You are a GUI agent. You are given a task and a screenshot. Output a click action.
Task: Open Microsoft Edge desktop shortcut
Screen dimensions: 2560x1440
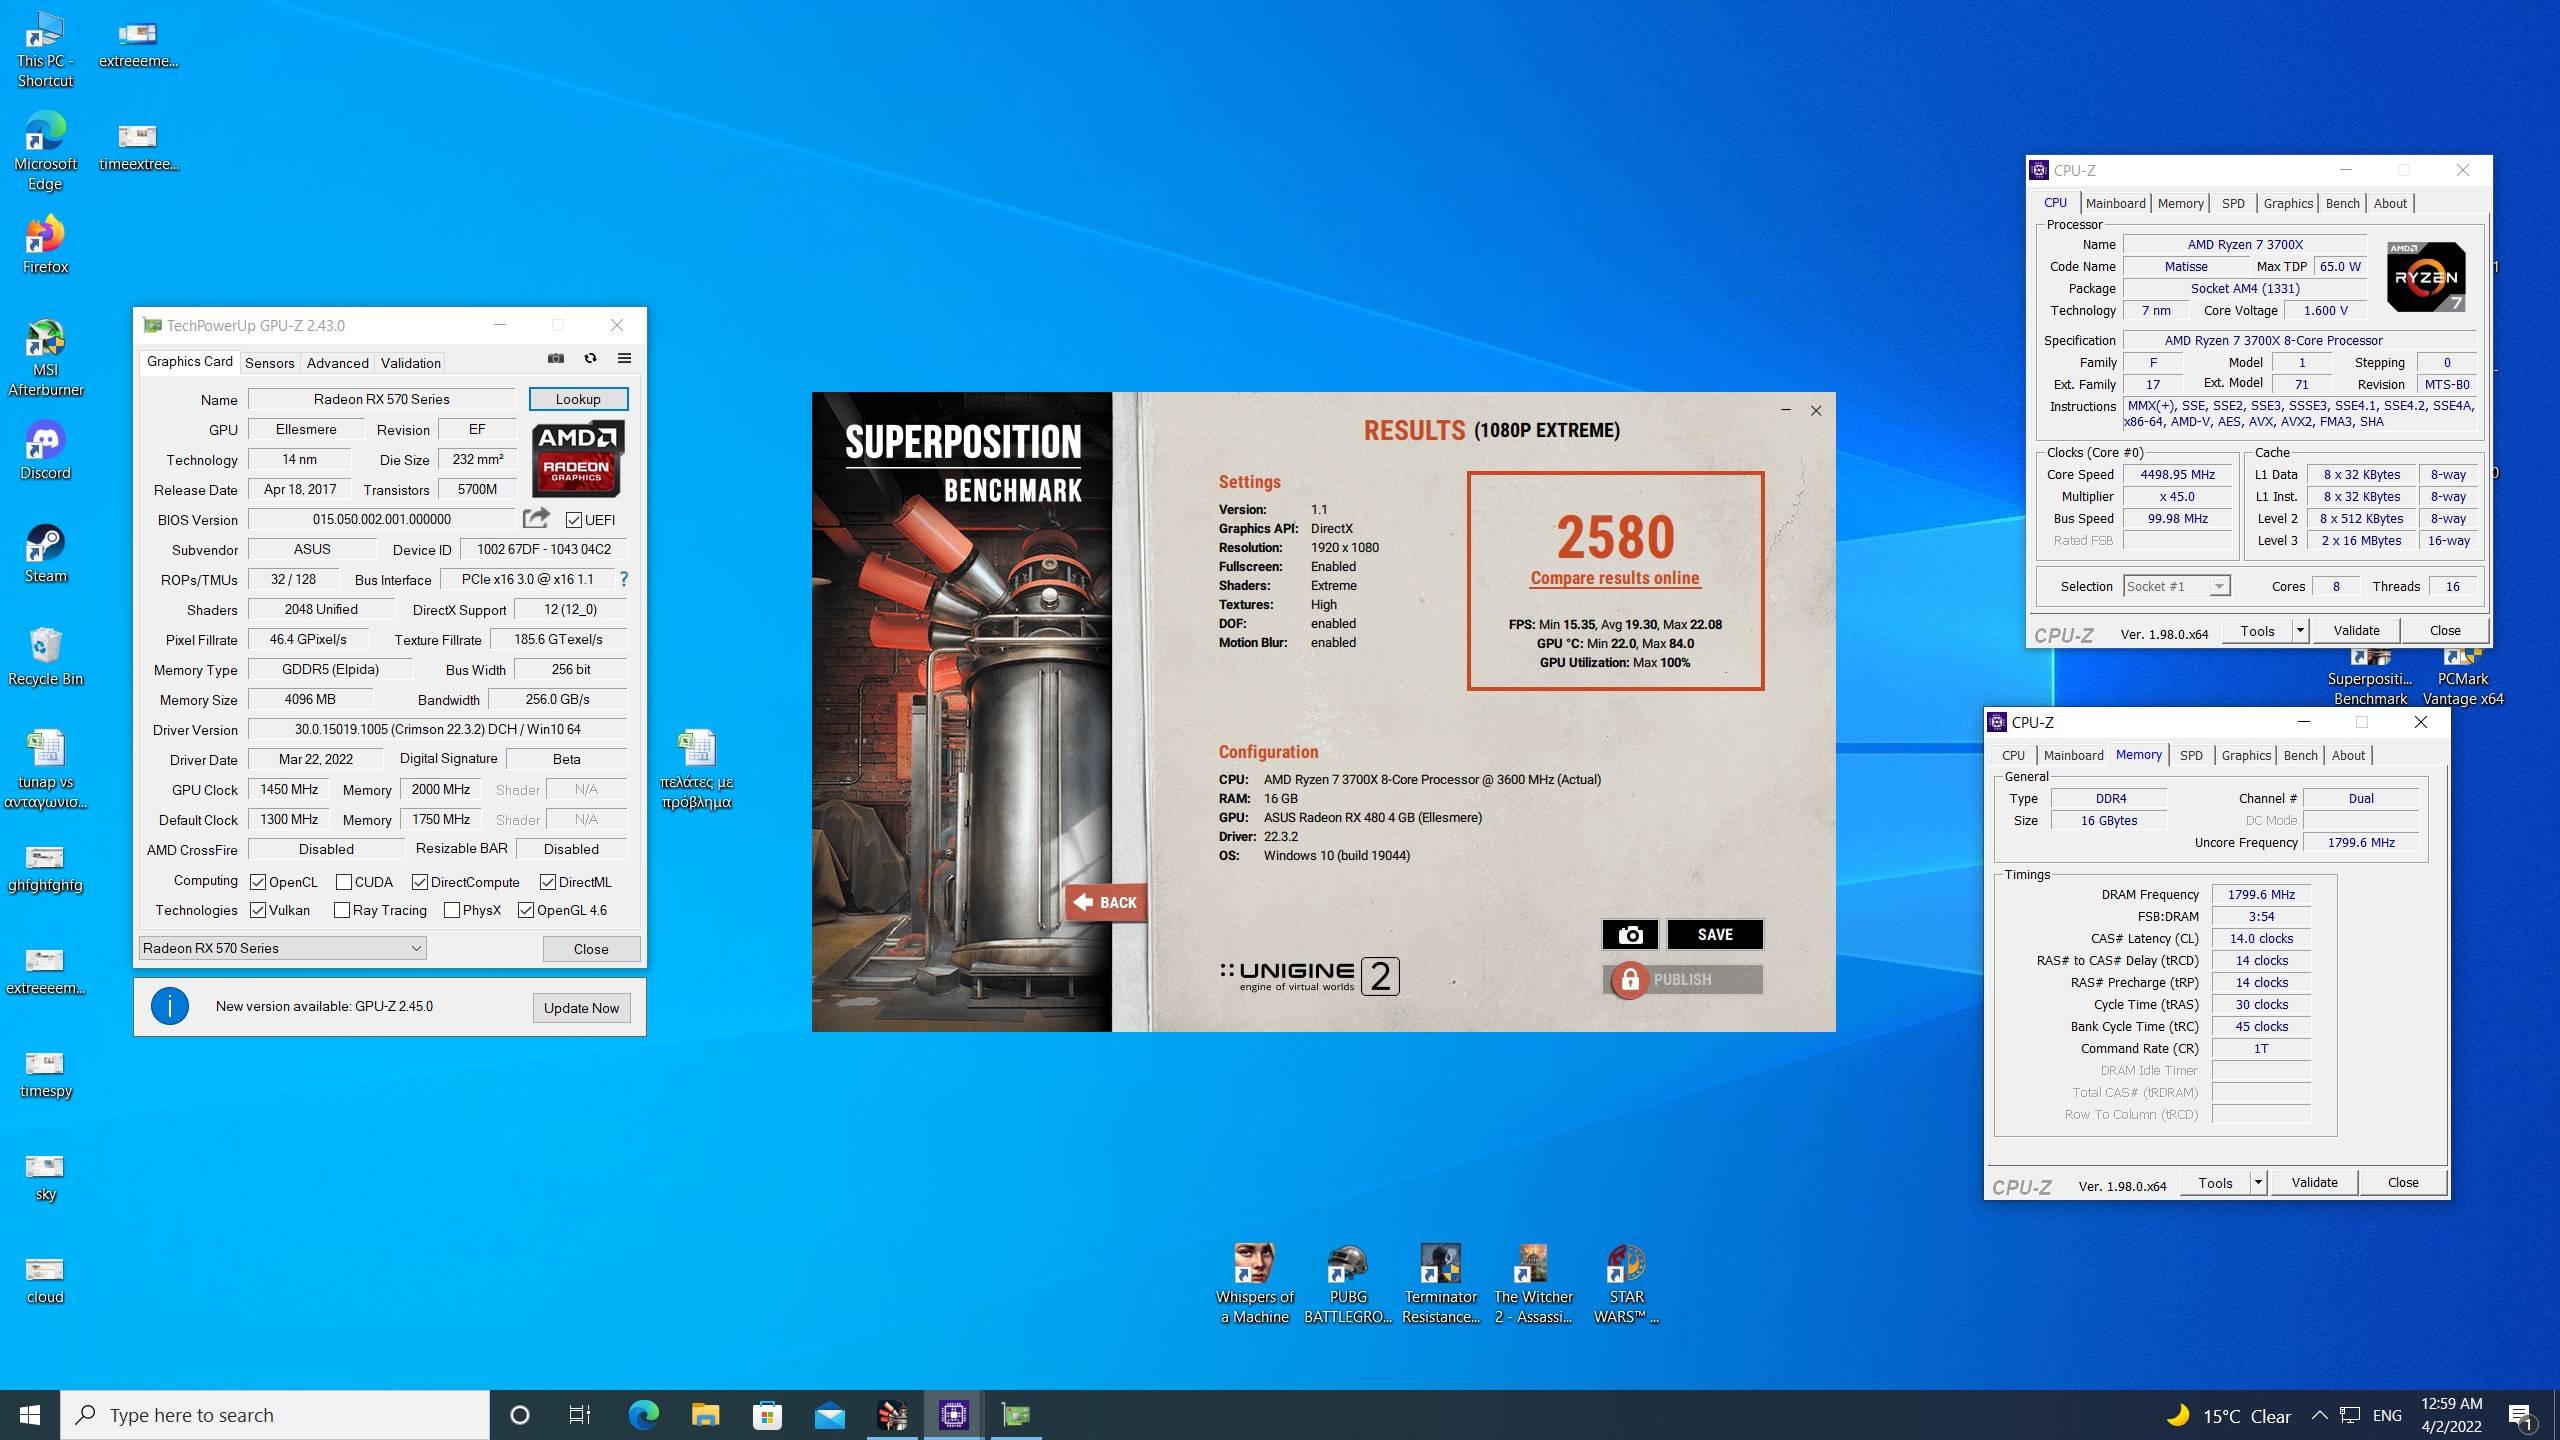coord(45,153)
